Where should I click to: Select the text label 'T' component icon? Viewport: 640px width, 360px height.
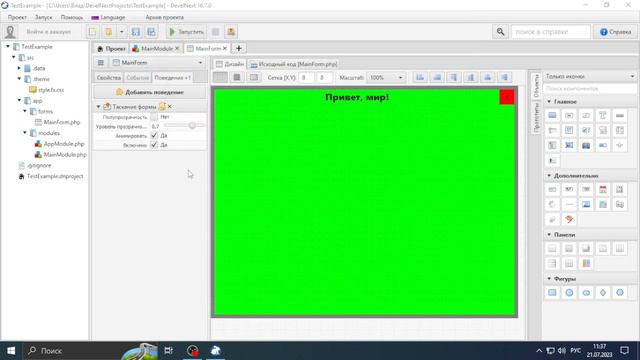(603, 116)
